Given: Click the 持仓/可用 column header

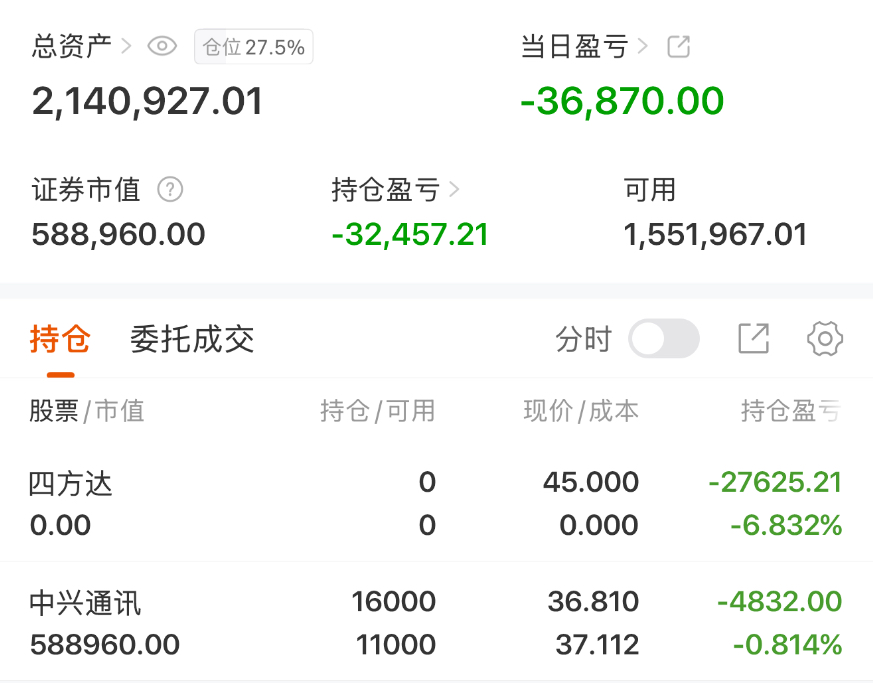Looking at the screenshot, I should coord(377,411).
